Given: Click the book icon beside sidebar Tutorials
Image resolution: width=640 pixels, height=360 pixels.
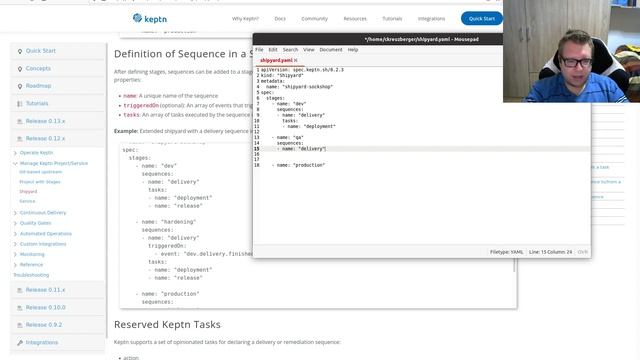Looking at the screenshot, I should point(20,104).
